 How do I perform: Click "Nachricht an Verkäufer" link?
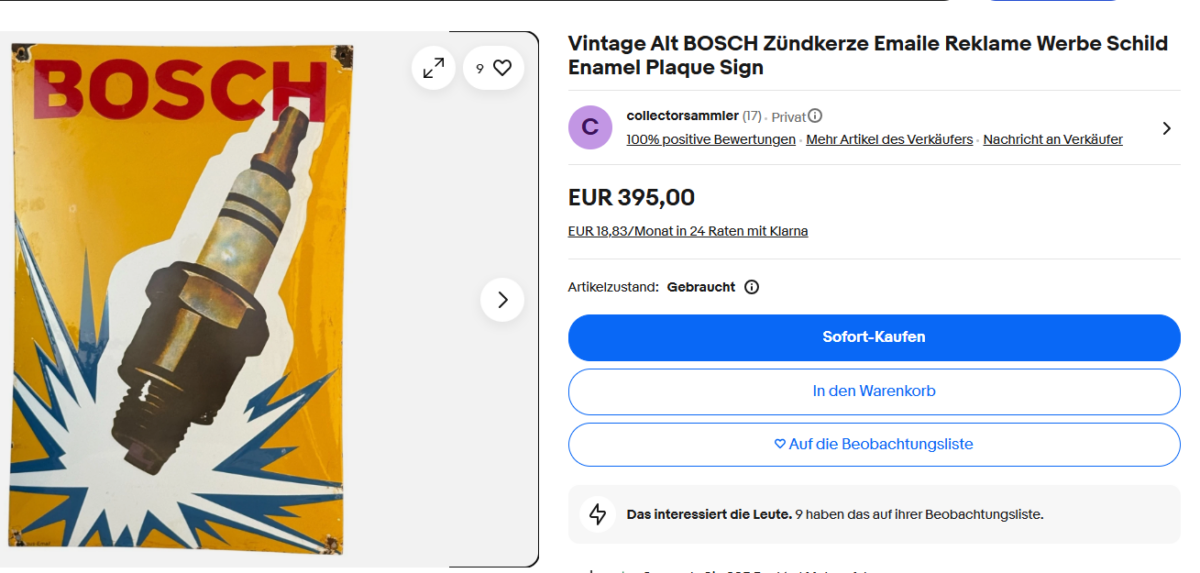click(x=1052, y=140)
